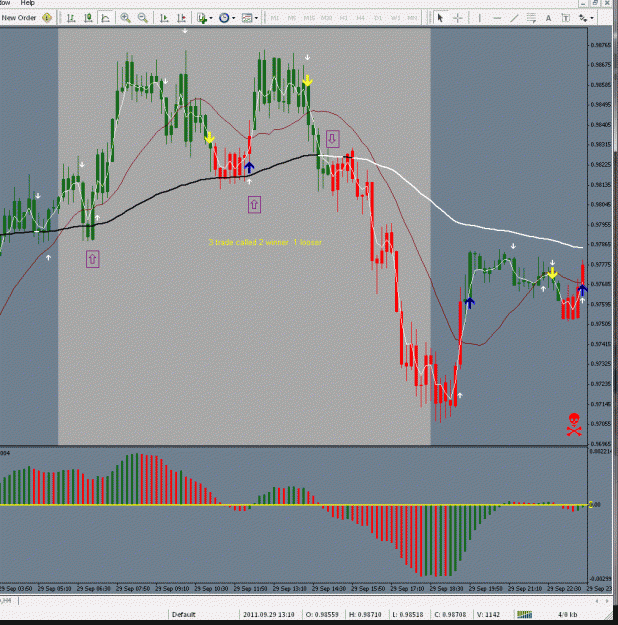Select the MN timeframe

412,18
